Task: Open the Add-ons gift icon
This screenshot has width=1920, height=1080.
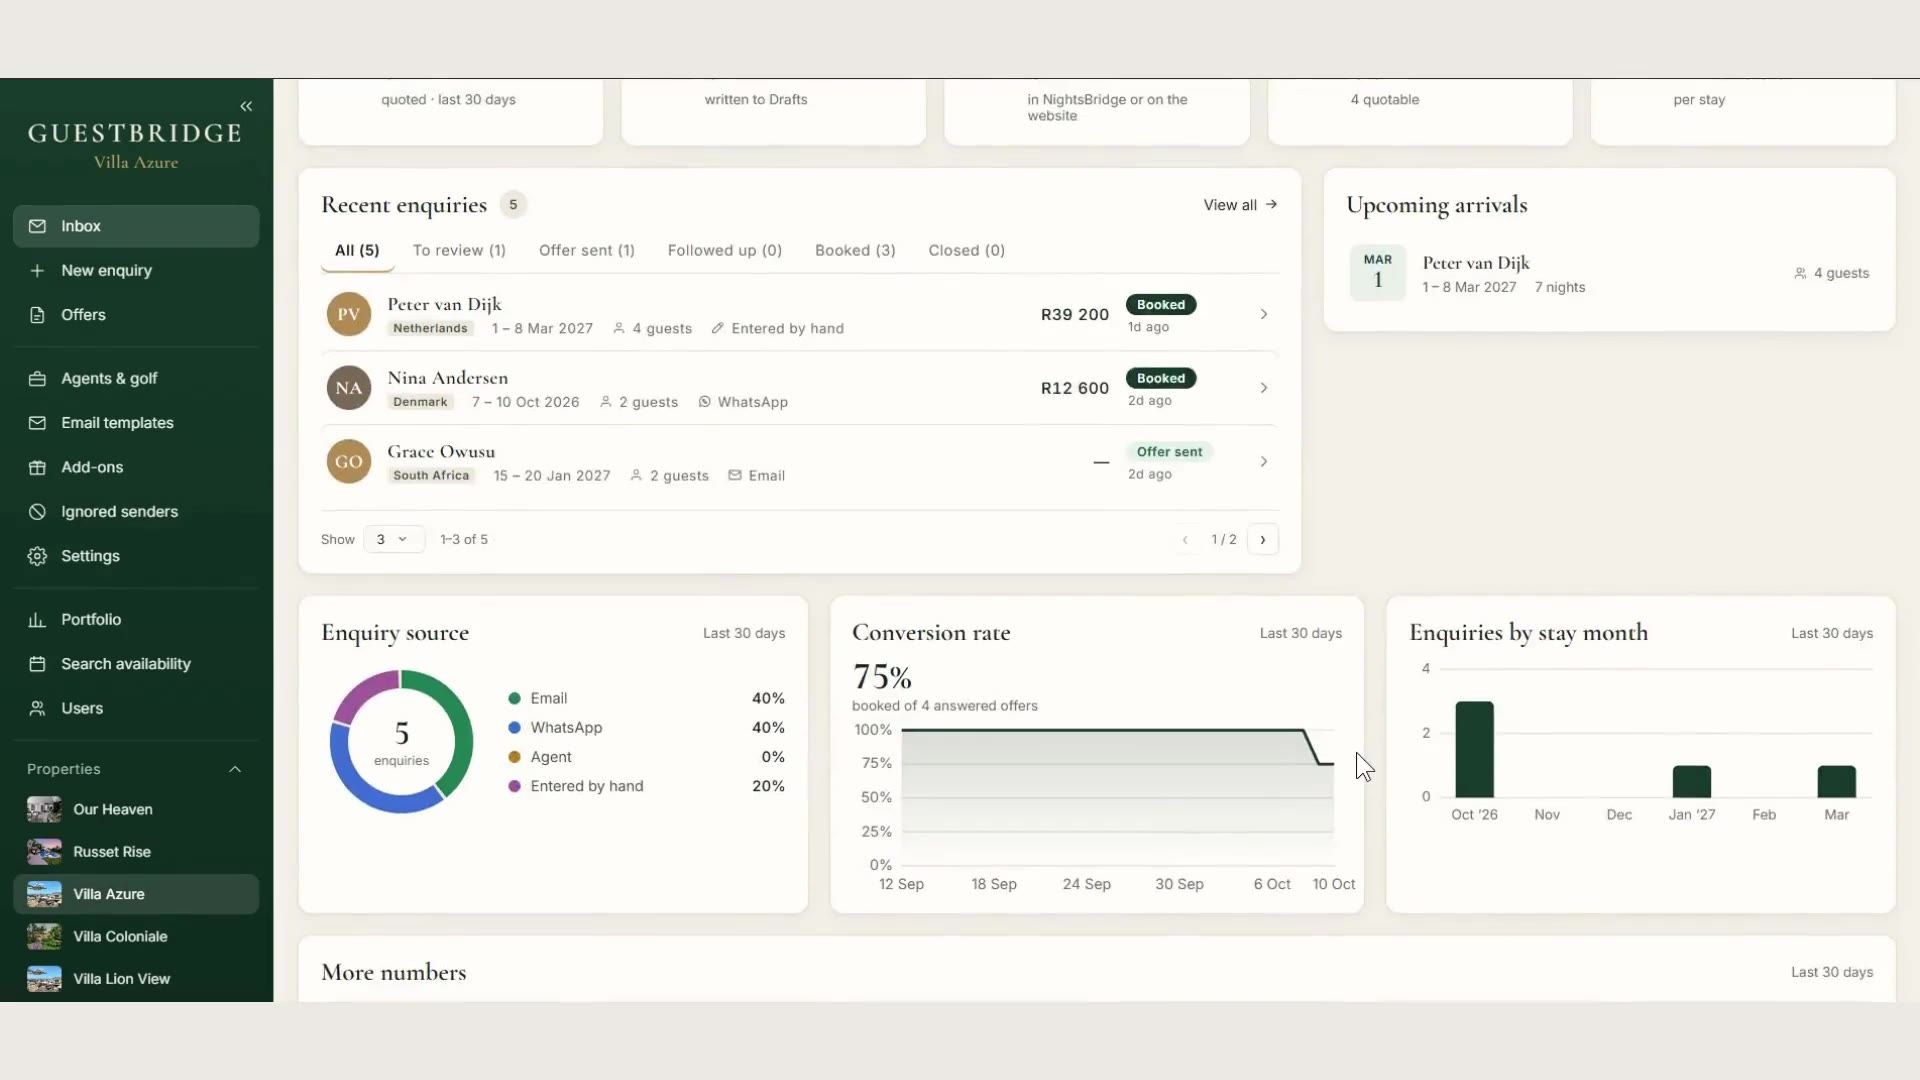Action: [37, 467]
